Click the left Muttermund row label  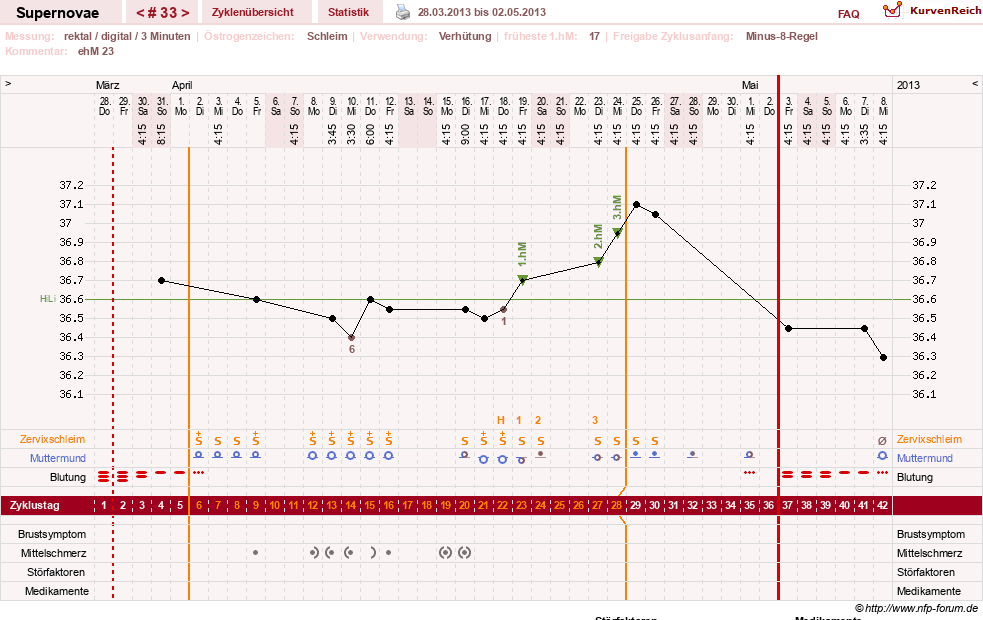coord(58,458)
